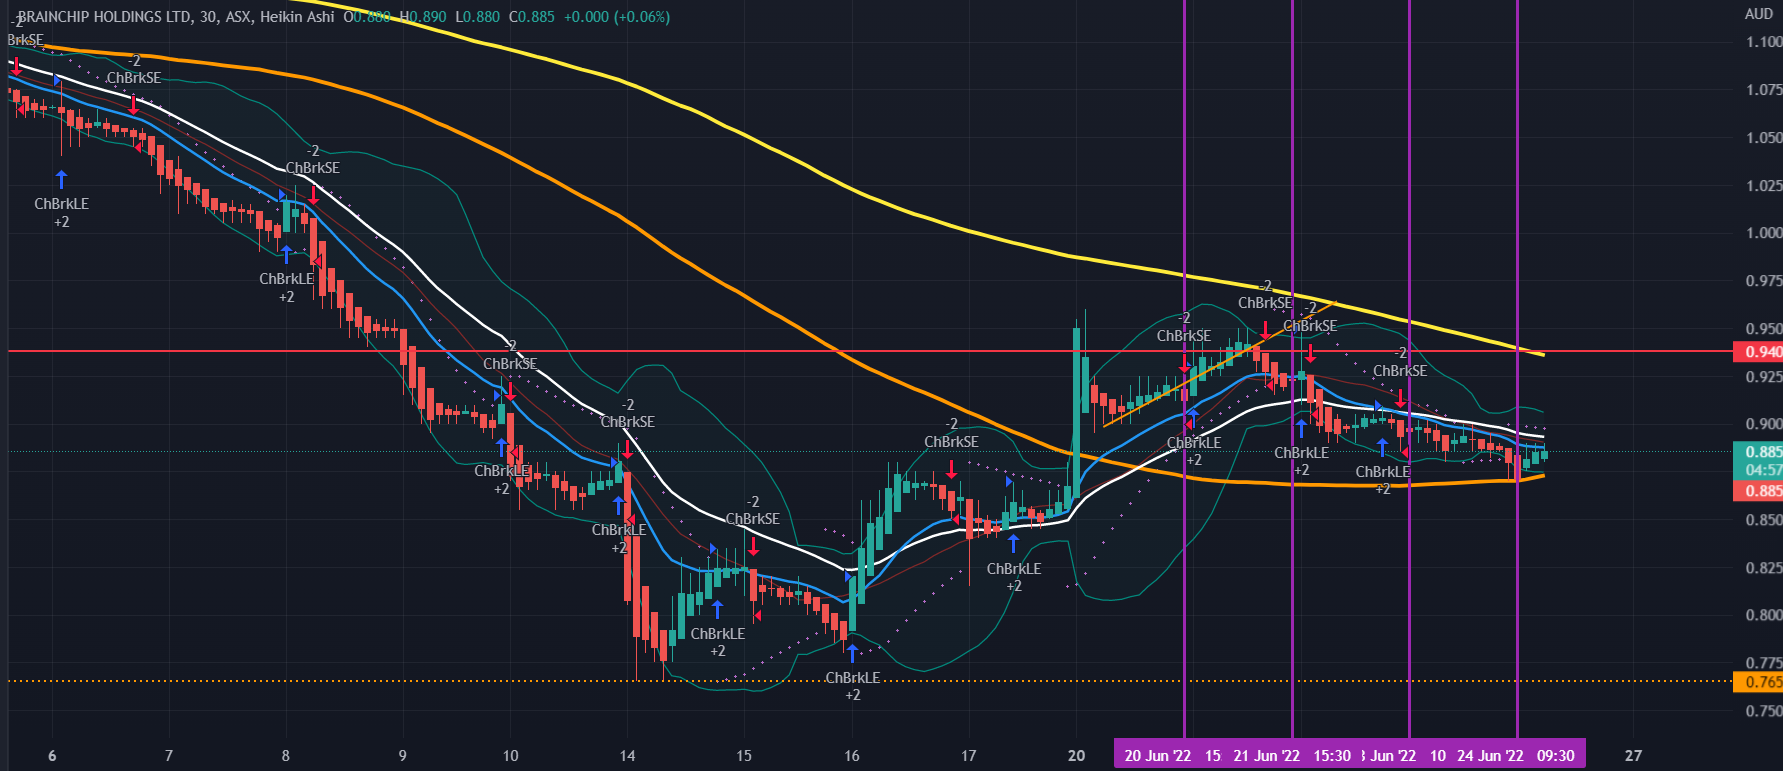
Task: Click the 27 date on time axis
Action: pyautogui.click(x=1633, y=755)
